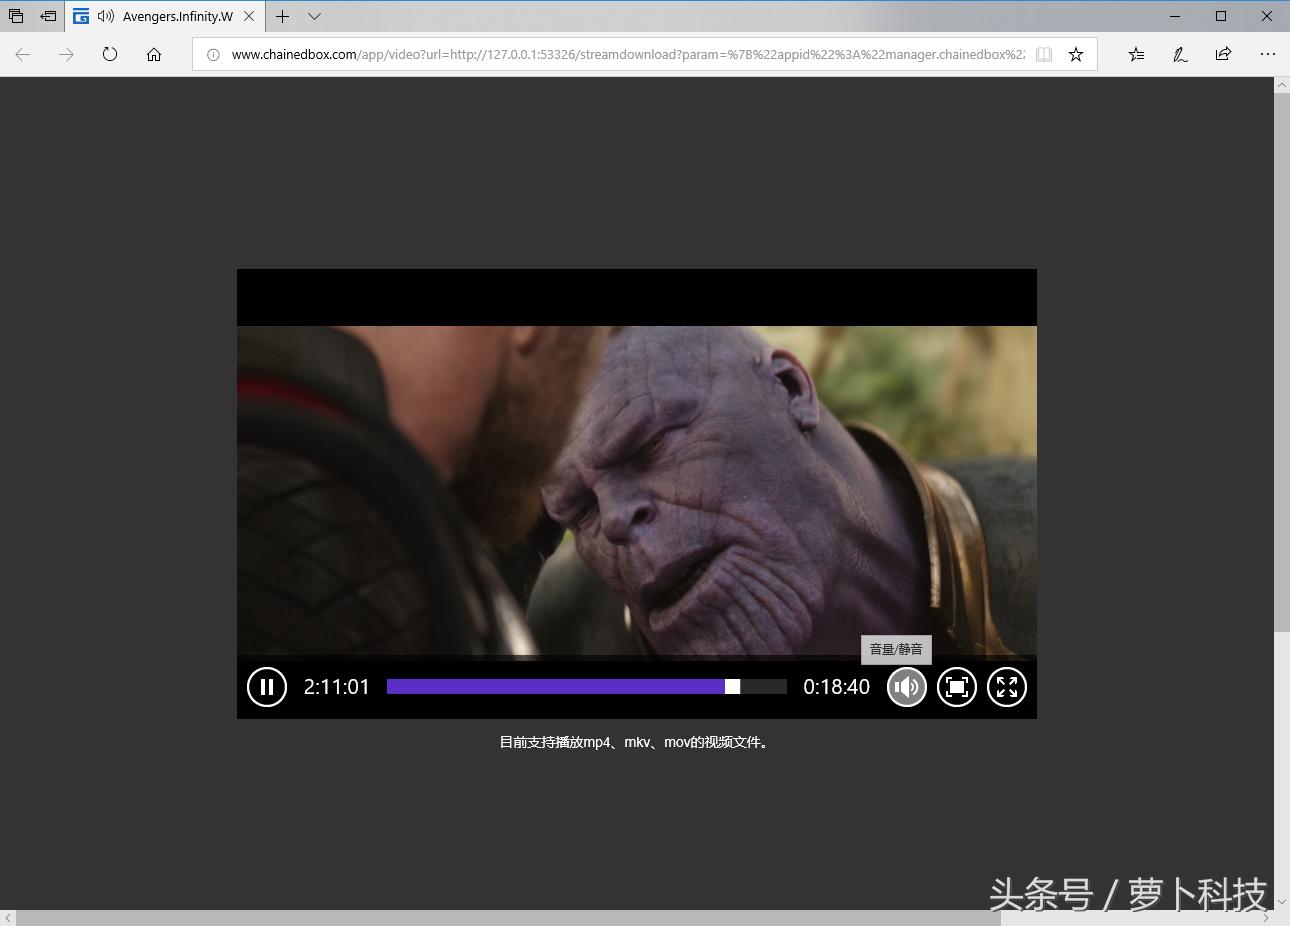Open the favorites hub
The image size is (1290, 926).
[1136, 54]
